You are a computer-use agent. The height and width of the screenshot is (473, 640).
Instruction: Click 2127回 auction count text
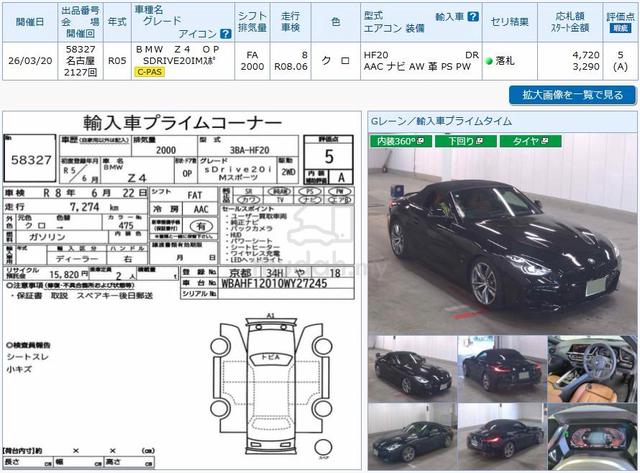[x=80, y=72]
